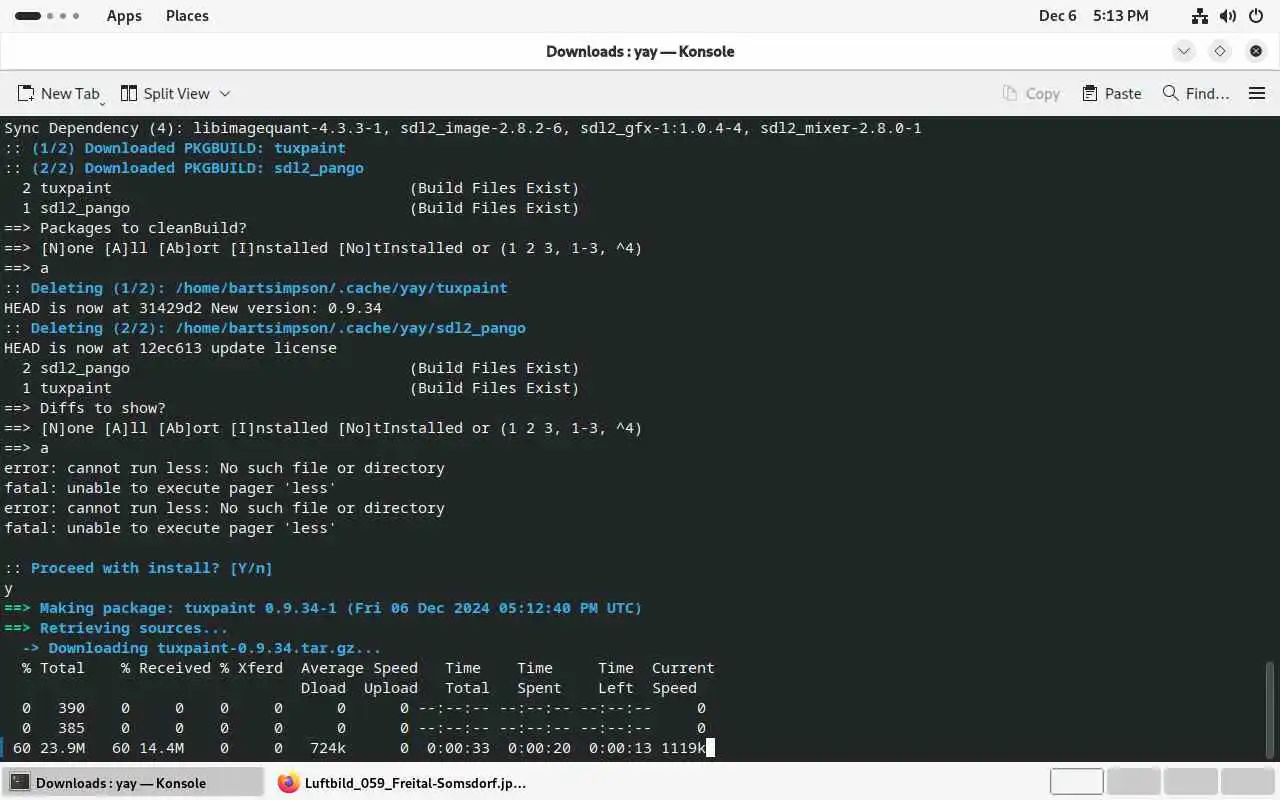Open the Places menu

tap(187, 16)
